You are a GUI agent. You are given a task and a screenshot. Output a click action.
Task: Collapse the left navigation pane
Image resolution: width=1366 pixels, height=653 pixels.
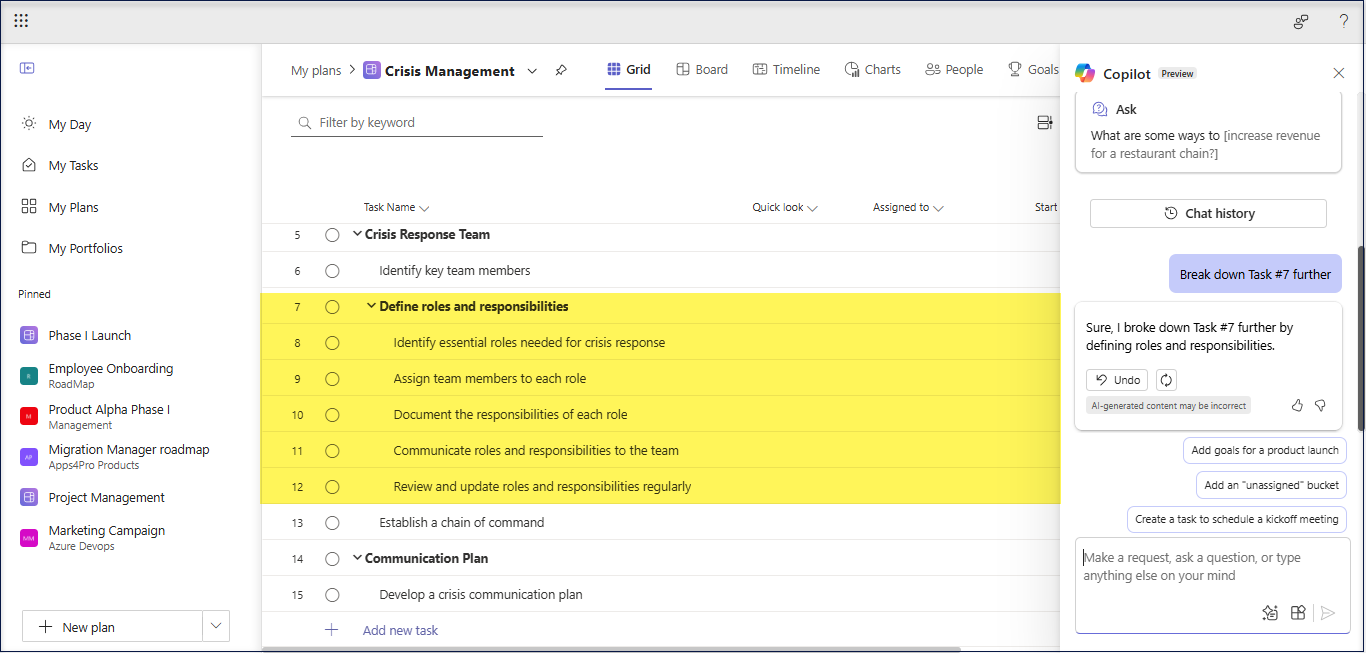click(27, 68)
